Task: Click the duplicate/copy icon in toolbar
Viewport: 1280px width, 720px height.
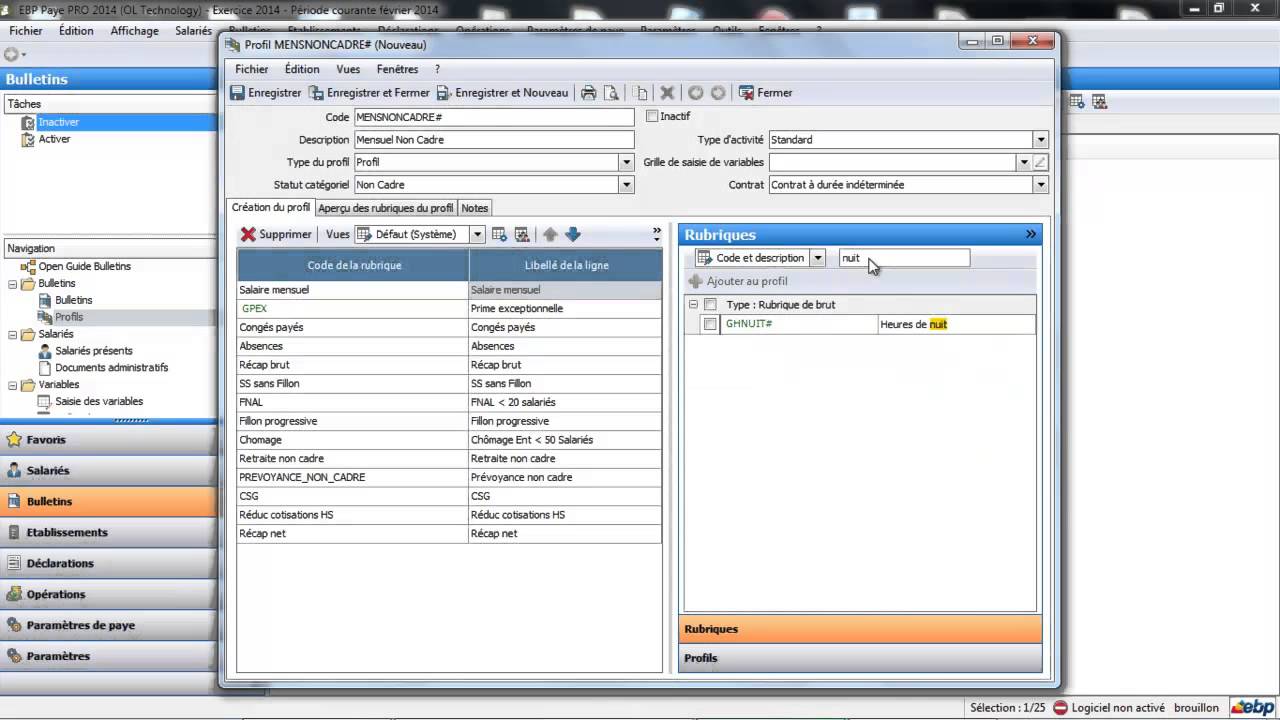Action: point(641,93)
